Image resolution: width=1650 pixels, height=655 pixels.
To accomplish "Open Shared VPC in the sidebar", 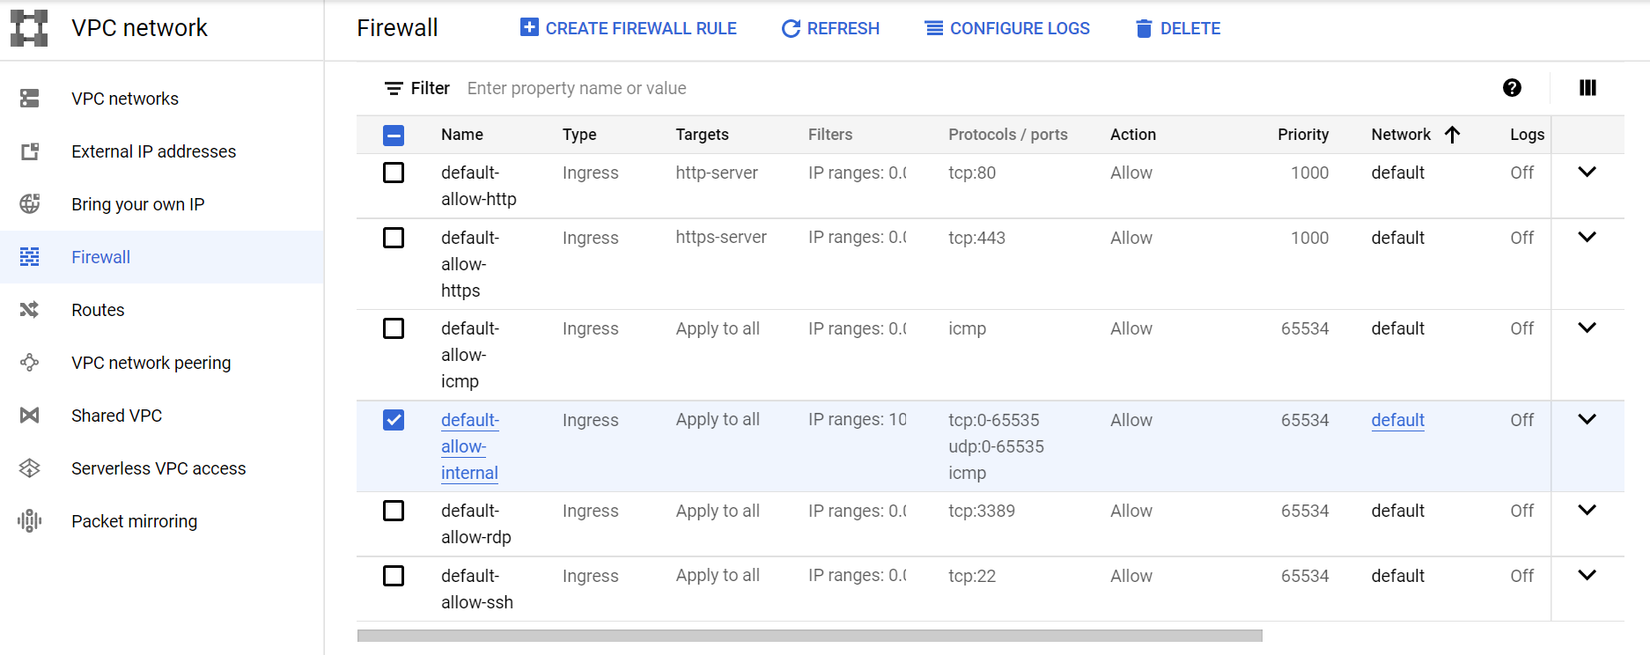I will [x=116, y=415].
